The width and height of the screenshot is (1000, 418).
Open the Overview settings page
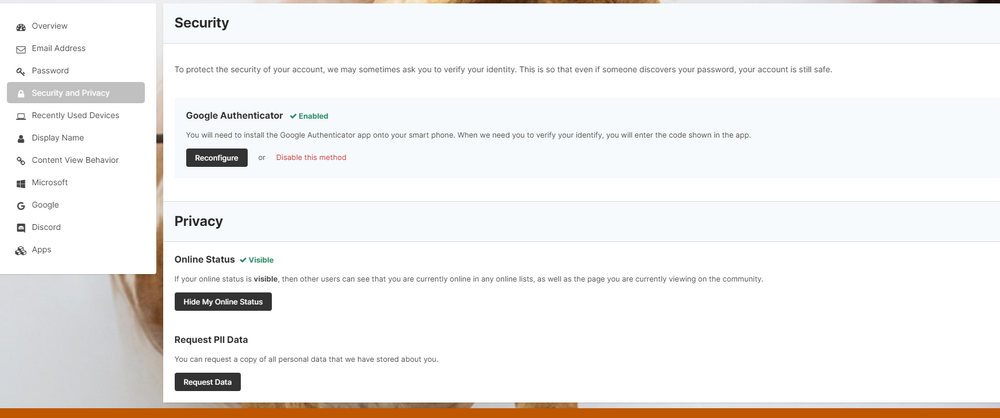49,26
